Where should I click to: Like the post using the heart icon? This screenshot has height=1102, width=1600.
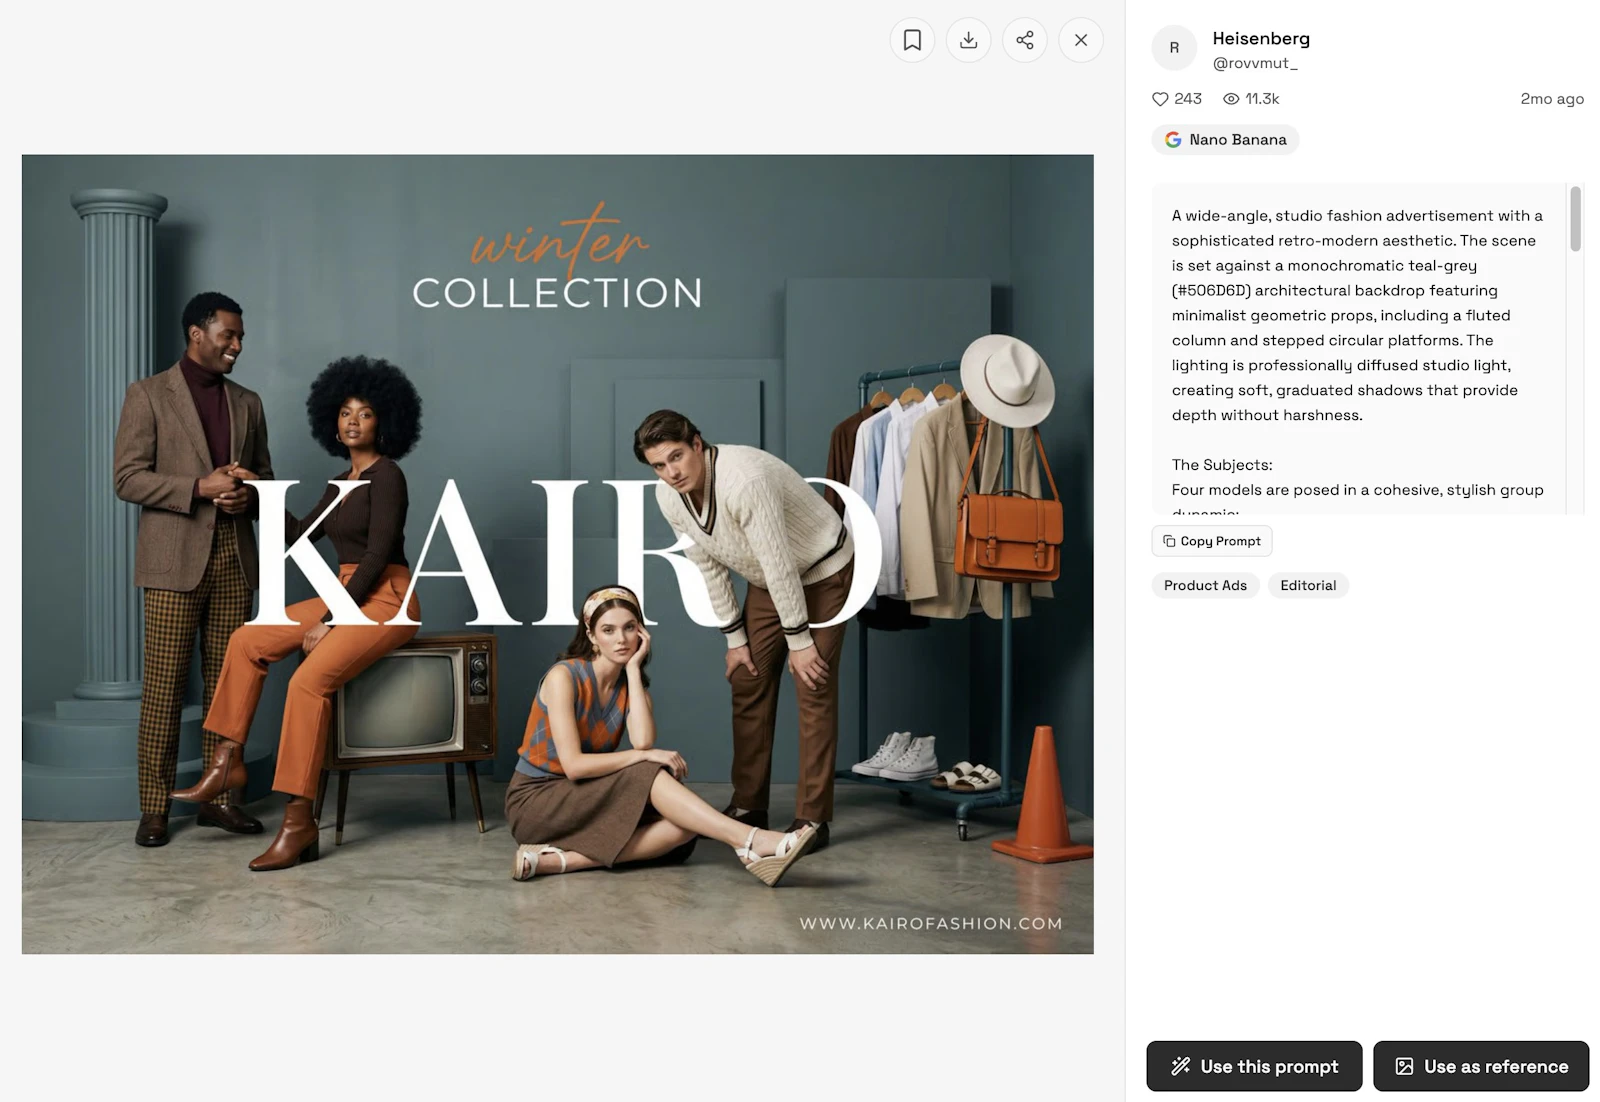(1160, 99)
